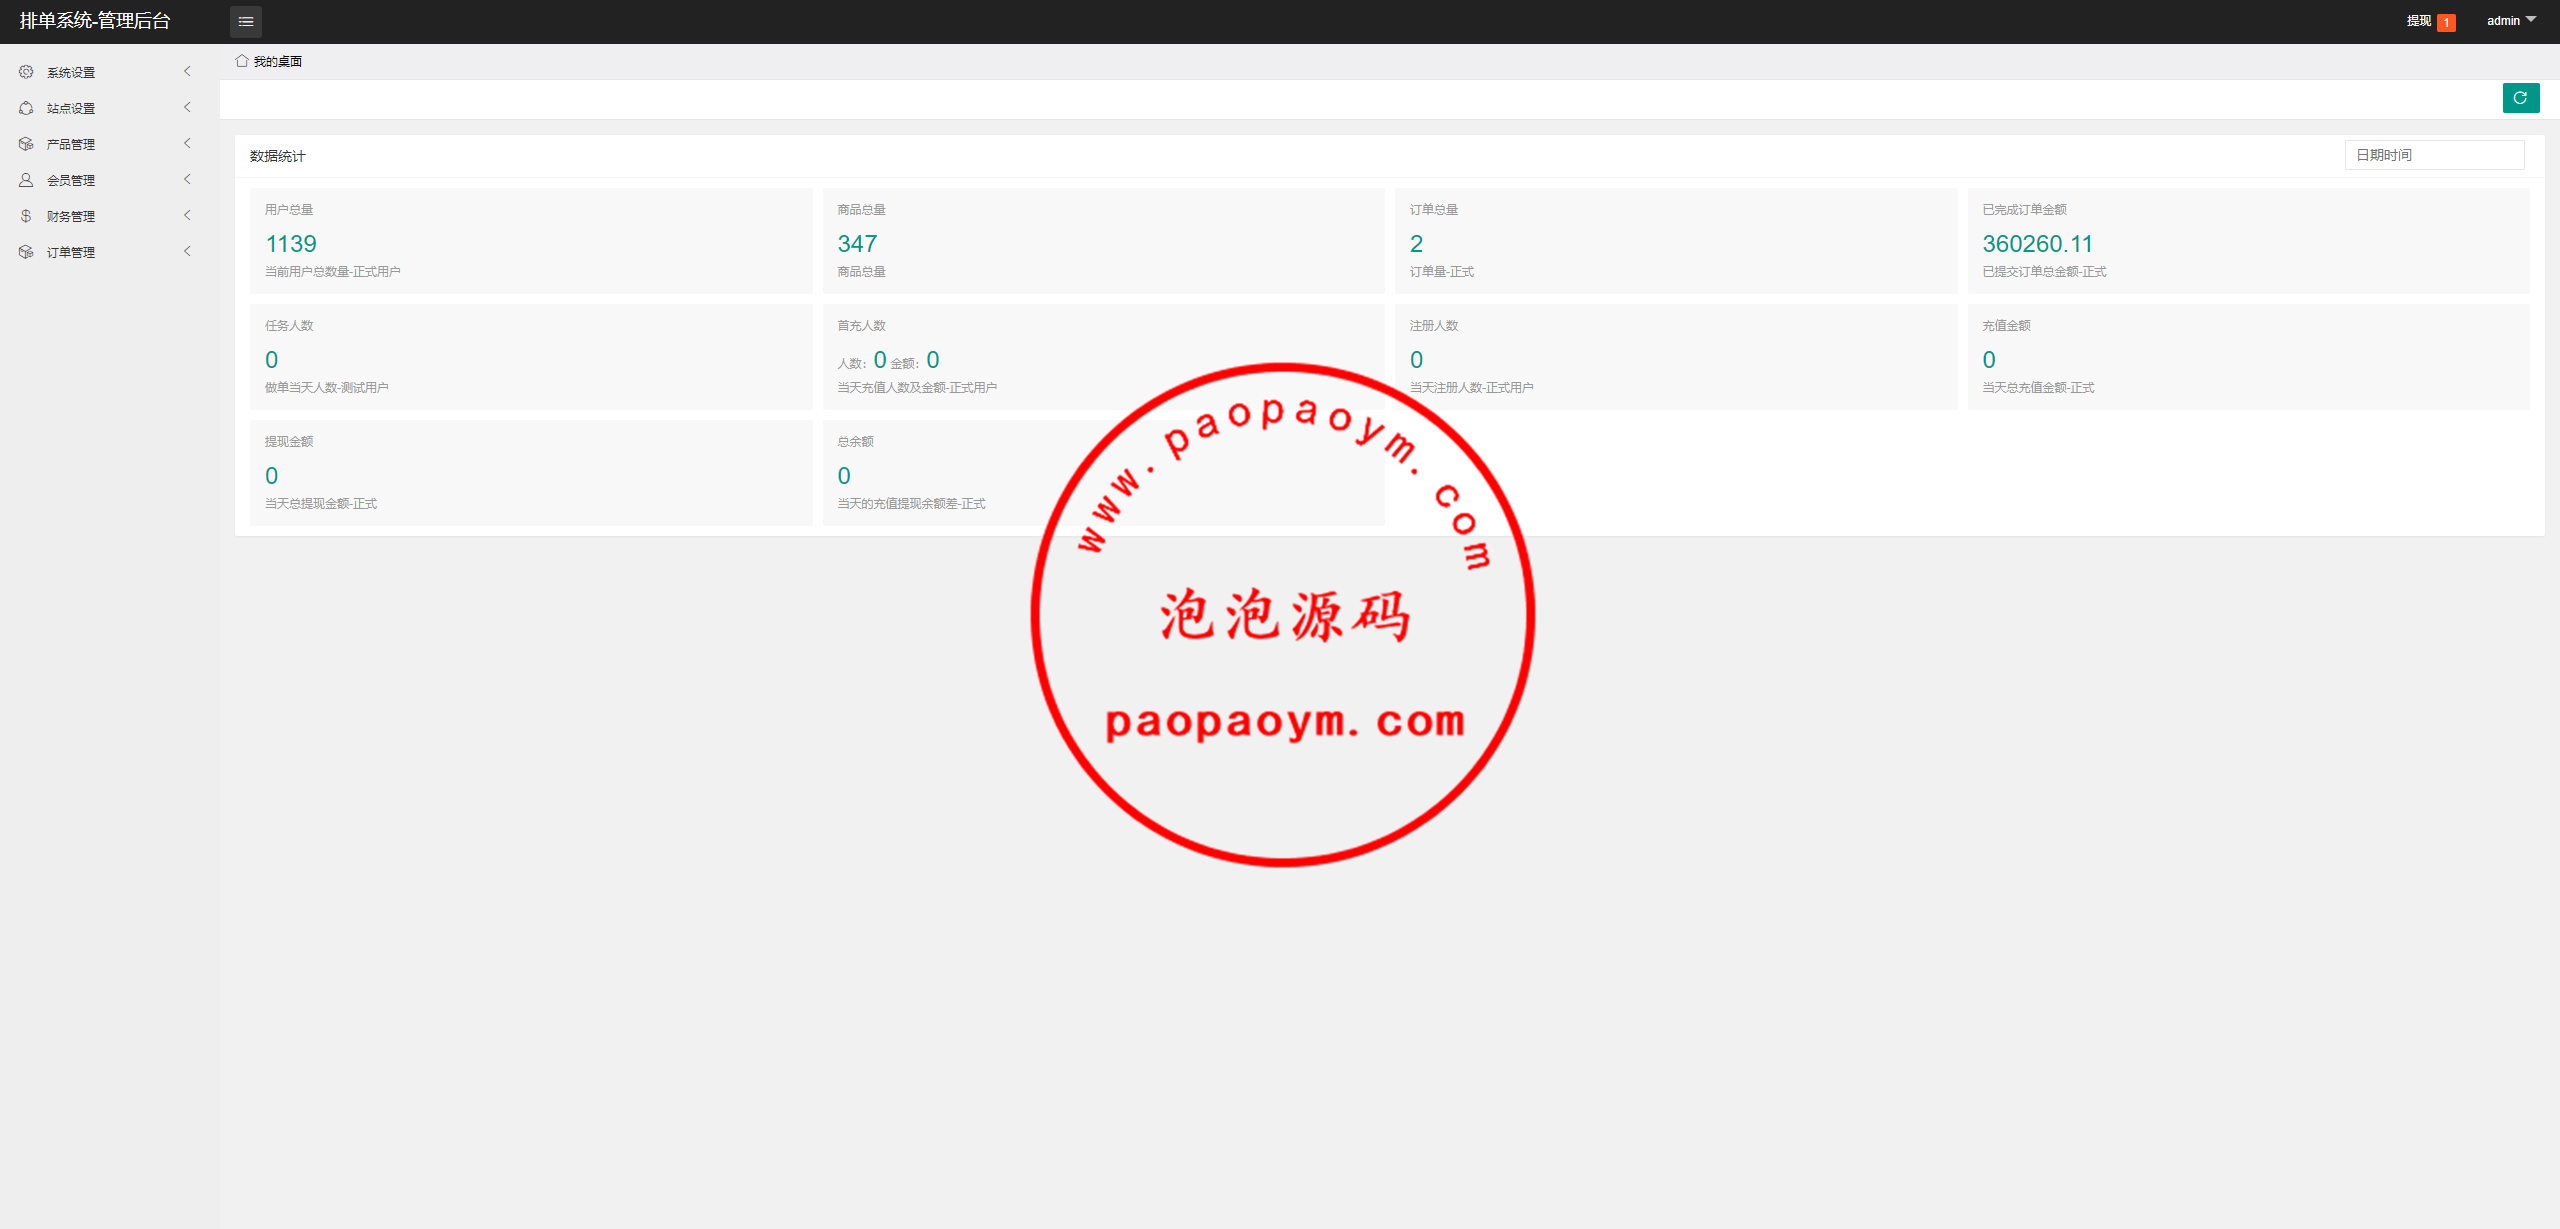Expand the 系统设置 chevron arrow
This screenshot has width=2560, height=1229.
click(x=187, y=71)
